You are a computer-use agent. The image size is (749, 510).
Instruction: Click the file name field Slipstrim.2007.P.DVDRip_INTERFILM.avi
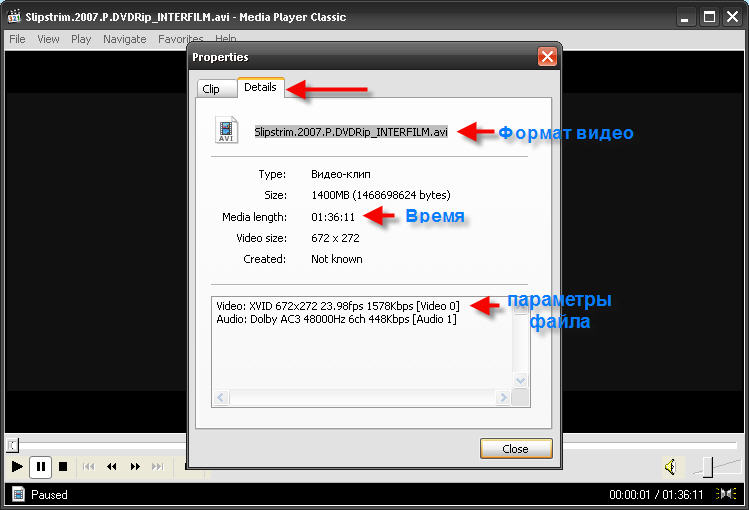351,132
